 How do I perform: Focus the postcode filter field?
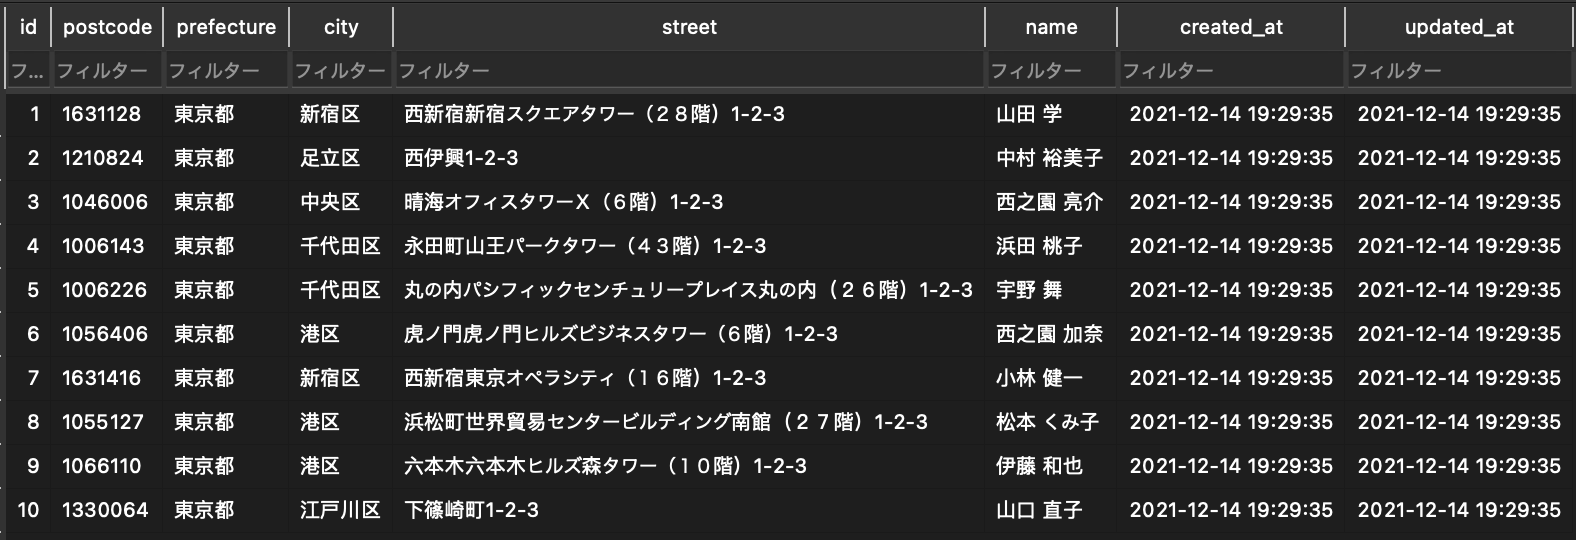[107, 71]
